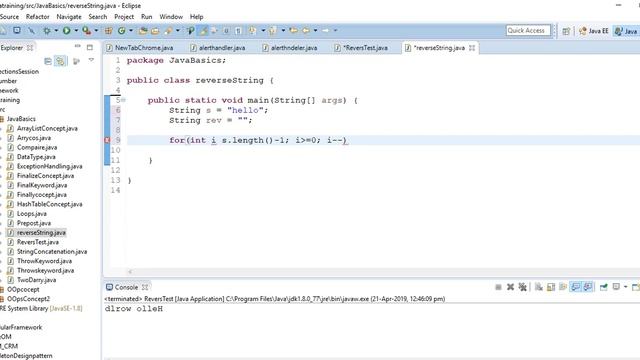Open the New Java Class dropdown arrow

pos(131,31)
